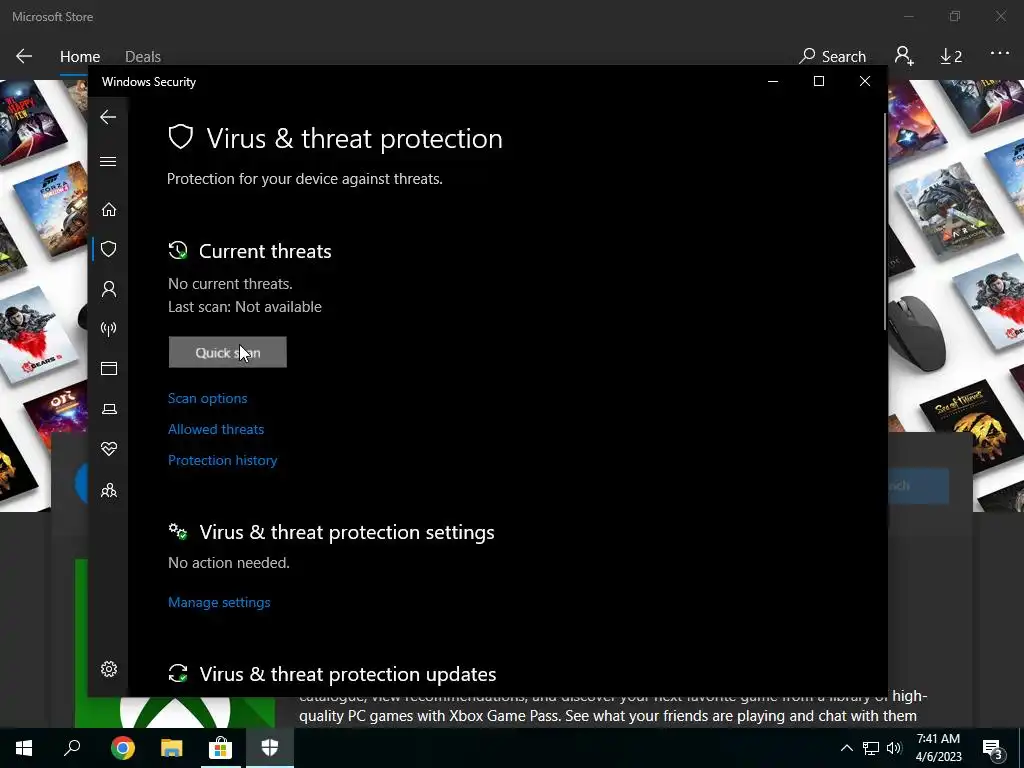Open File Explorer from taskbar

pos(172,748)
